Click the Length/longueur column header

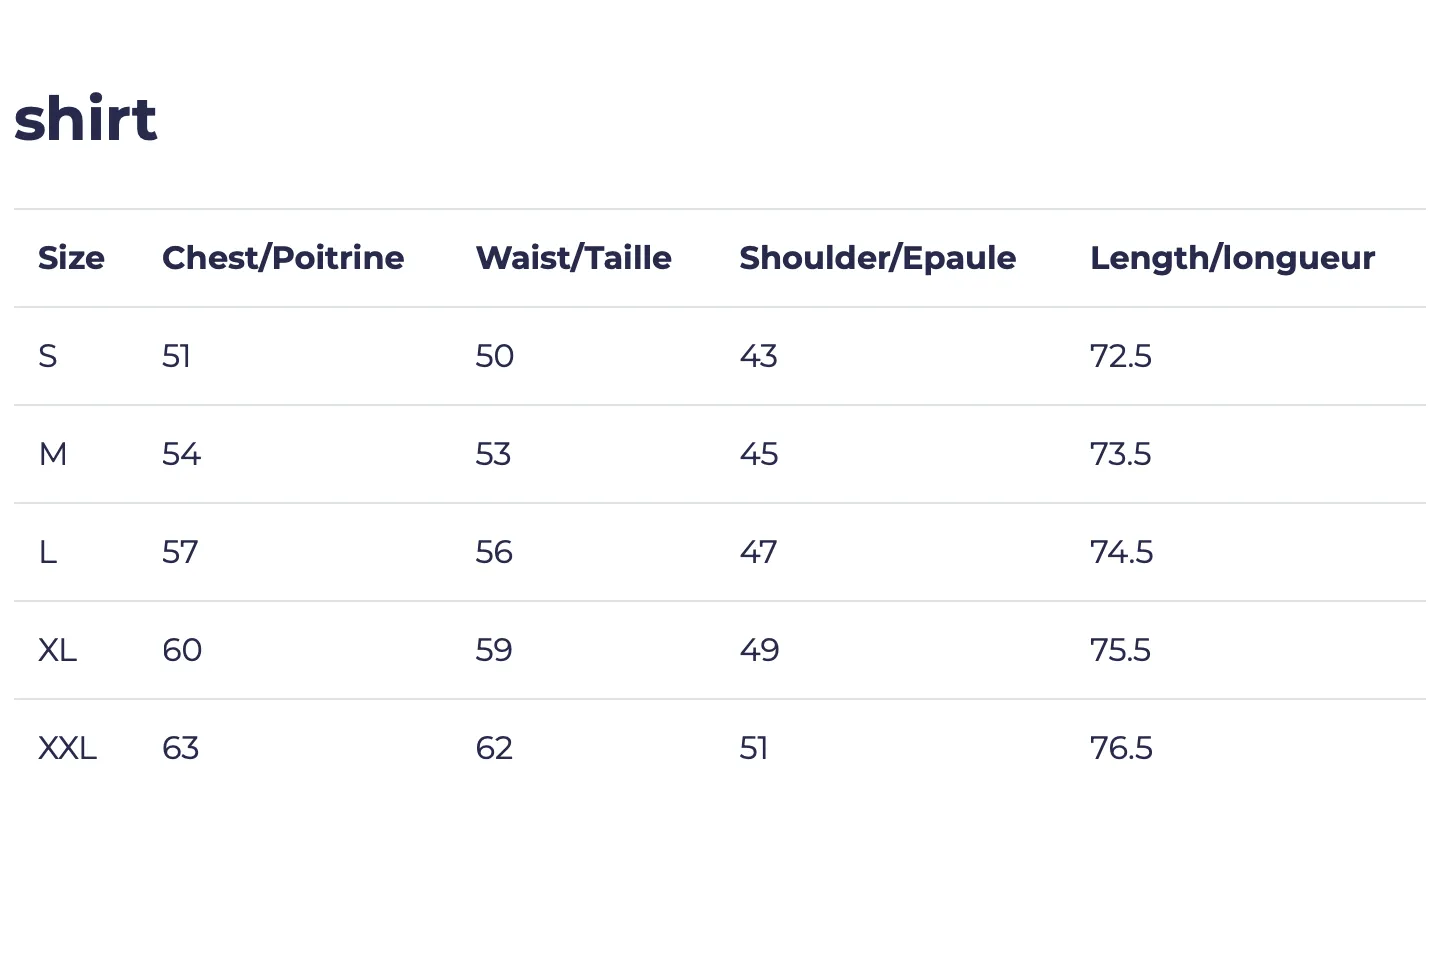coord(1232,258)
